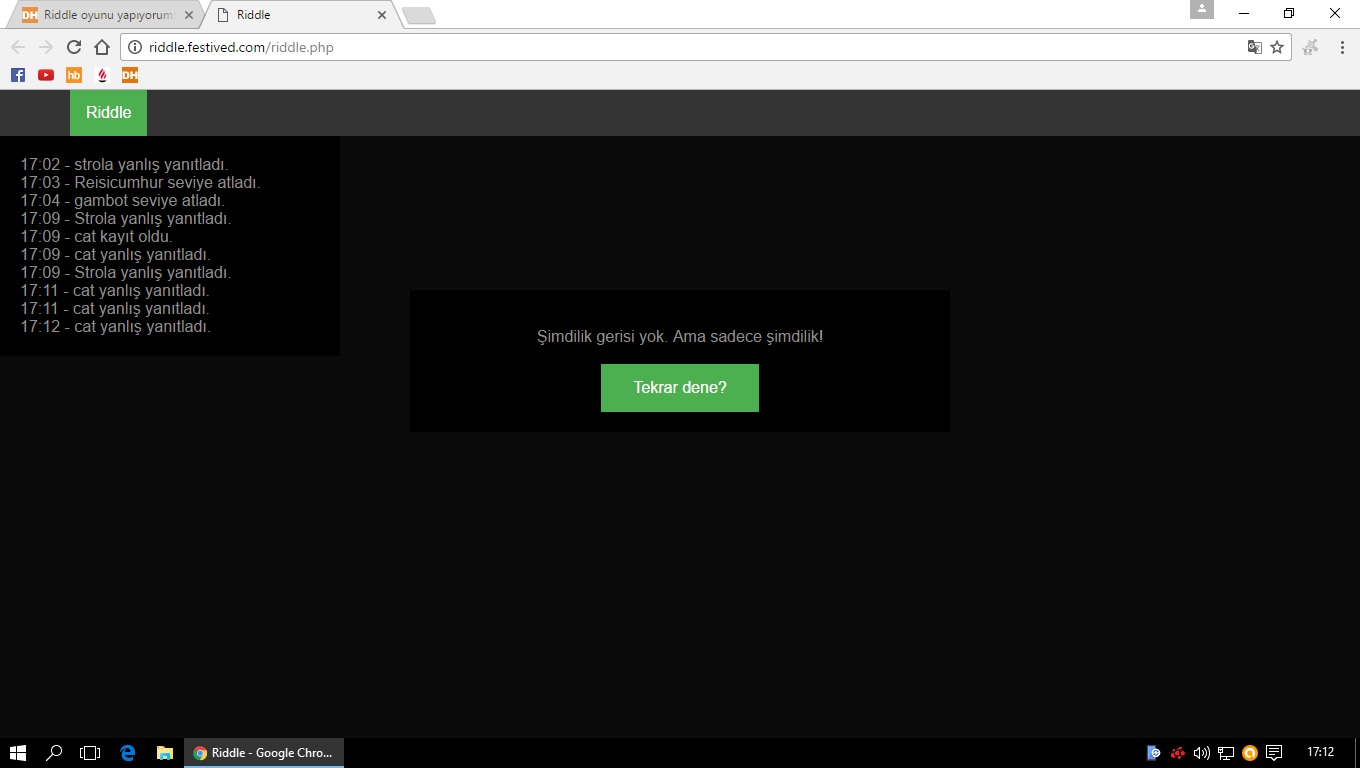
Task: Select the Riddle navigation tab
Action: coord(108,113)
